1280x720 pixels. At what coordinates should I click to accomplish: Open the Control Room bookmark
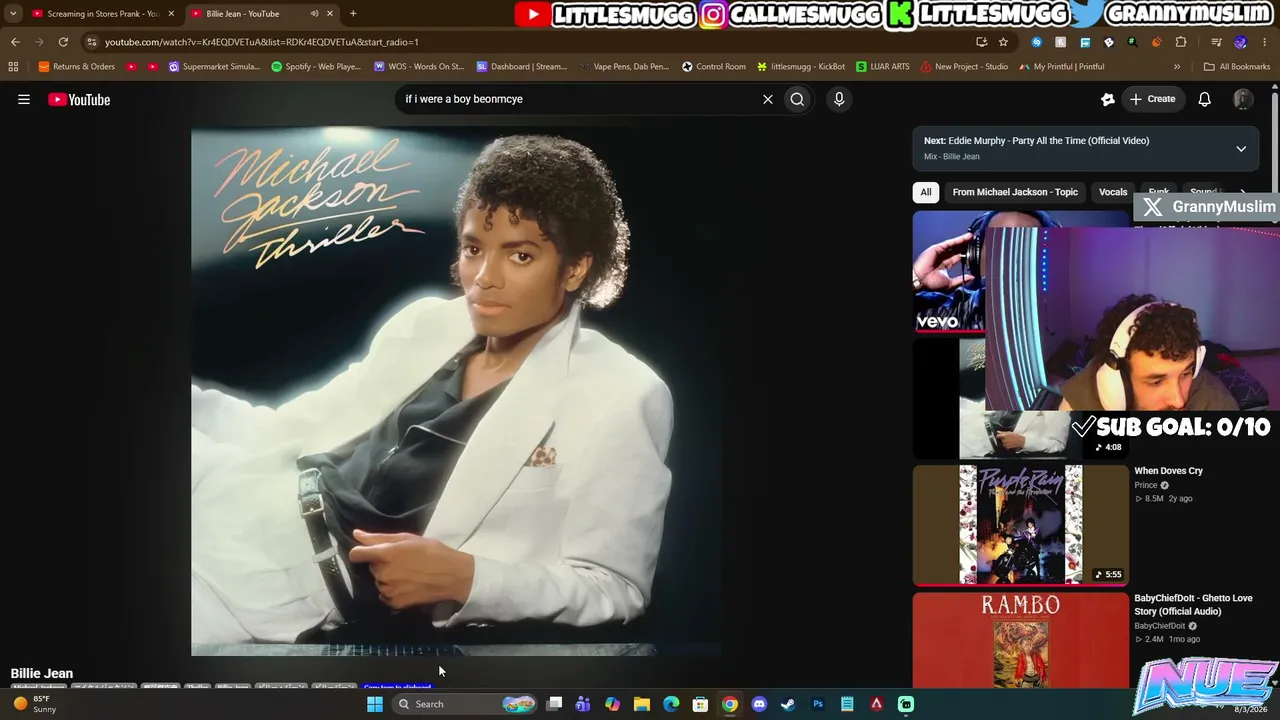[714, 67]
